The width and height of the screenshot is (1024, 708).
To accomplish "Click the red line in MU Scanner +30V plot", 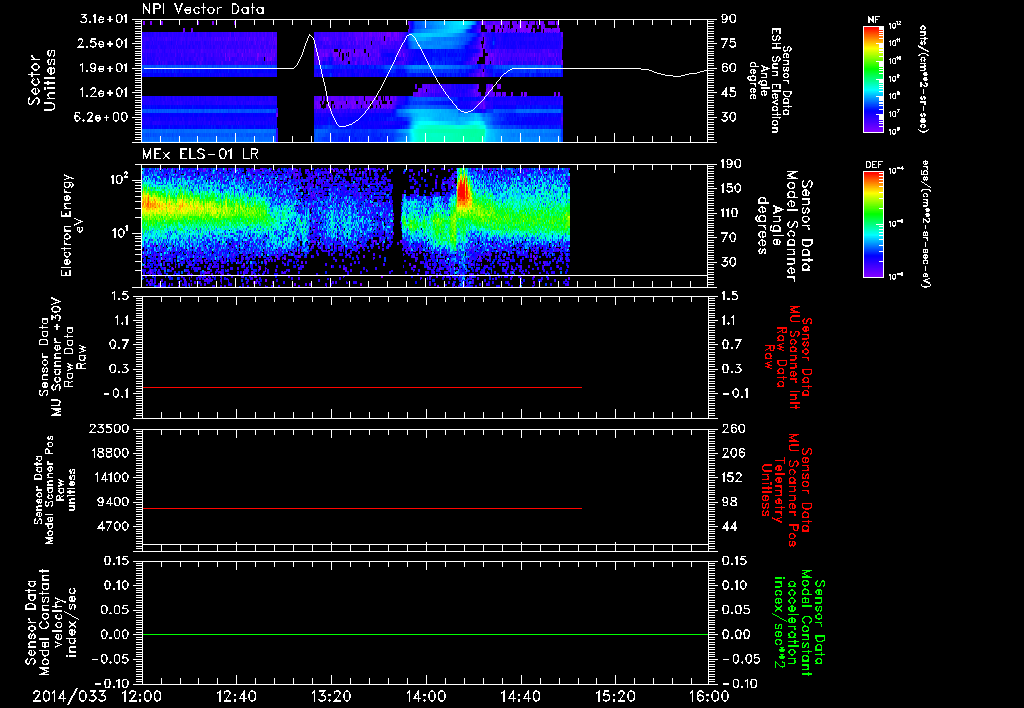I will point(361,388).
